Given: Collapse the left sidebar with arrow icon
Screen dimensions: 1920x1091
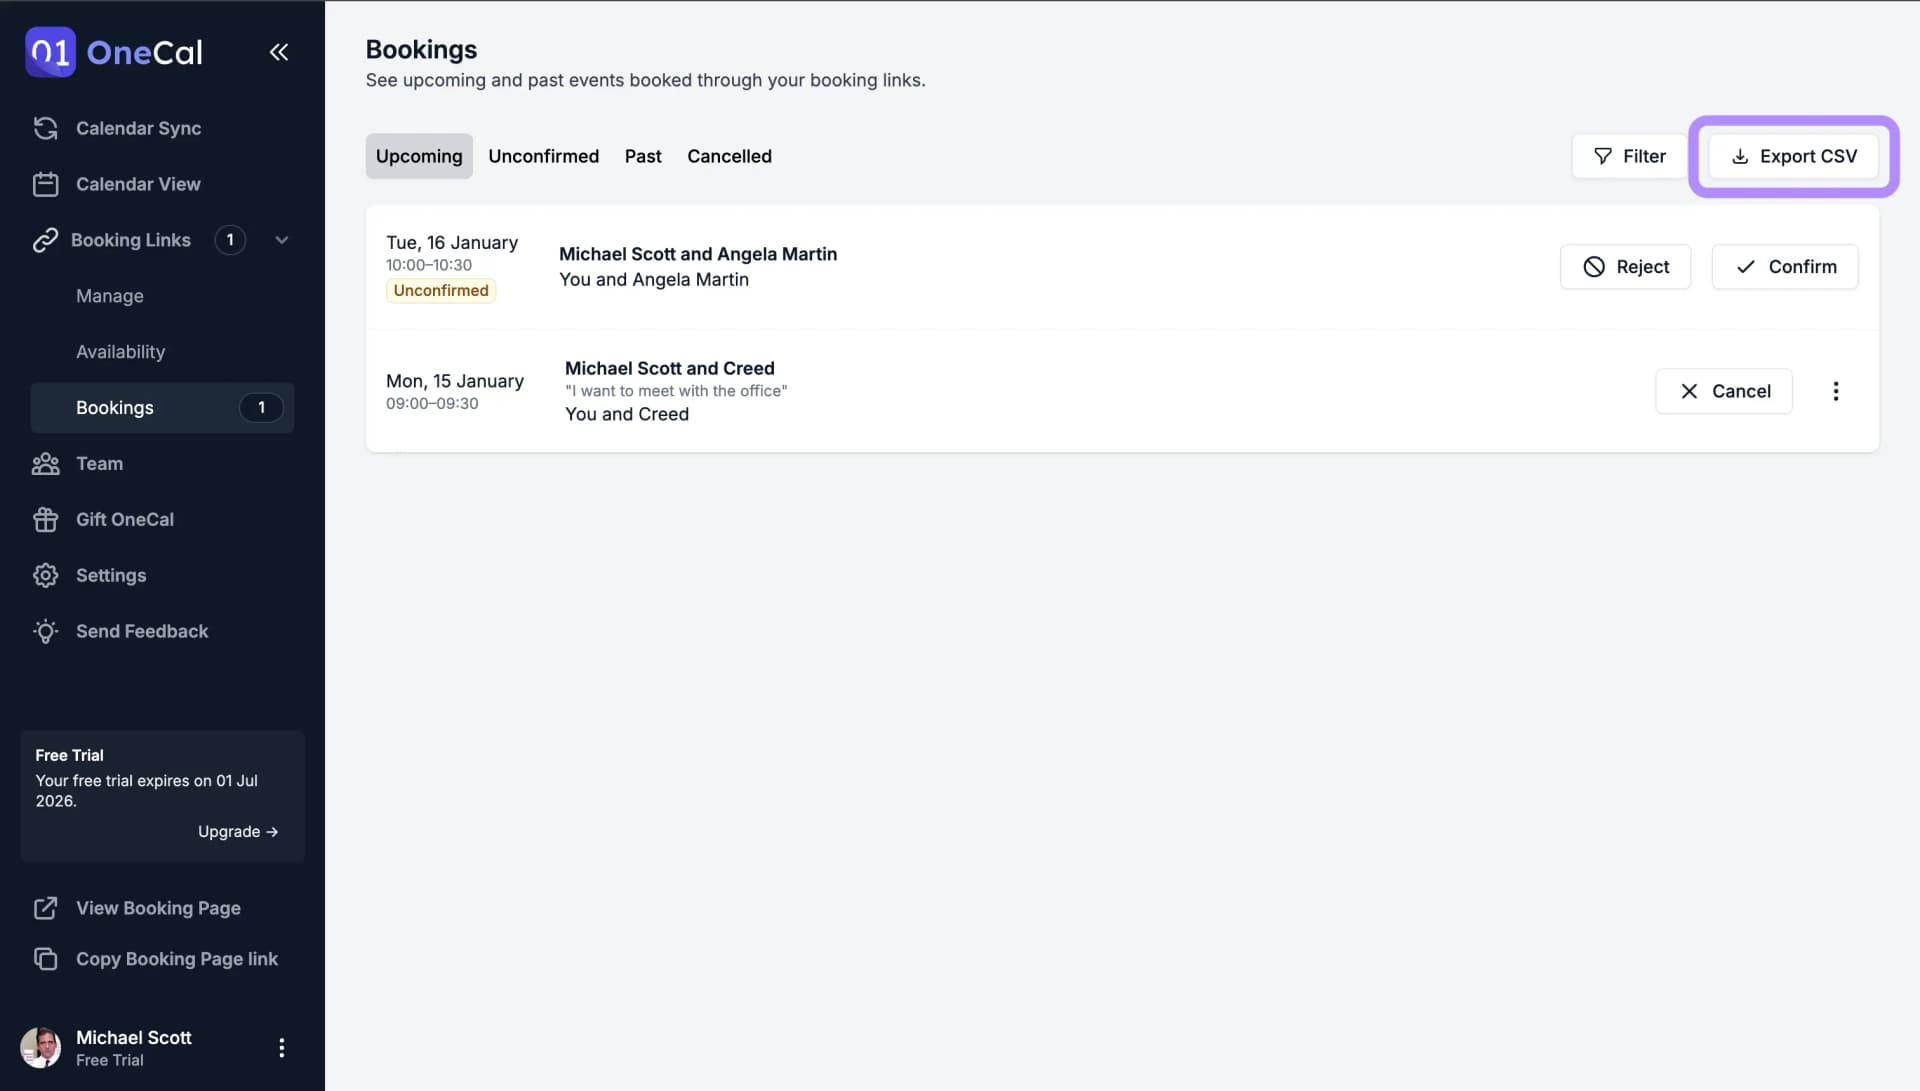Looking at the screenshot, I should click(x=278, y=51).
